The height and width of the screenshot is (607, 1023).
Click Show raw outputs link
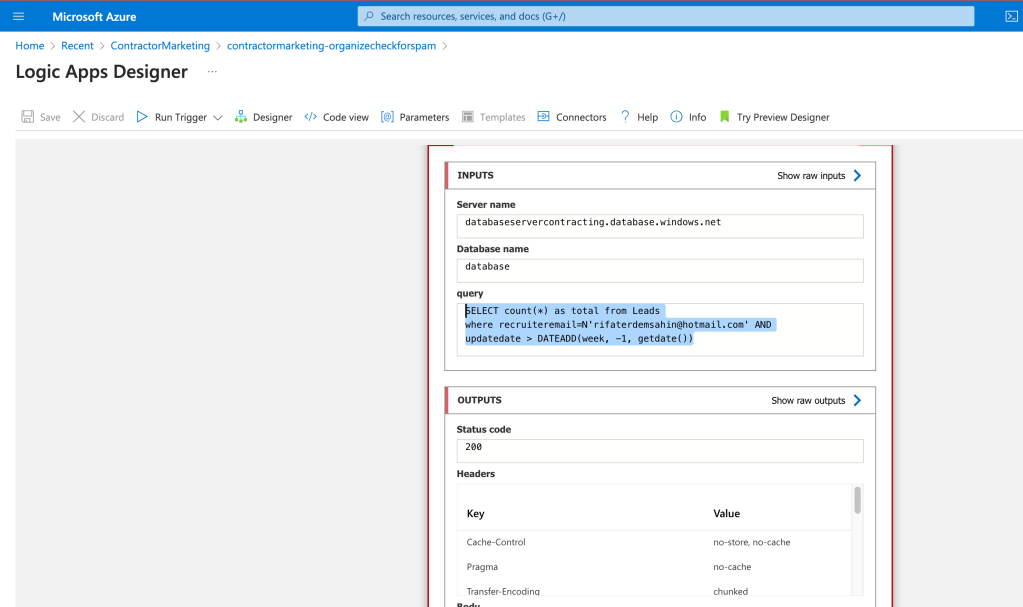pos(808,400)
